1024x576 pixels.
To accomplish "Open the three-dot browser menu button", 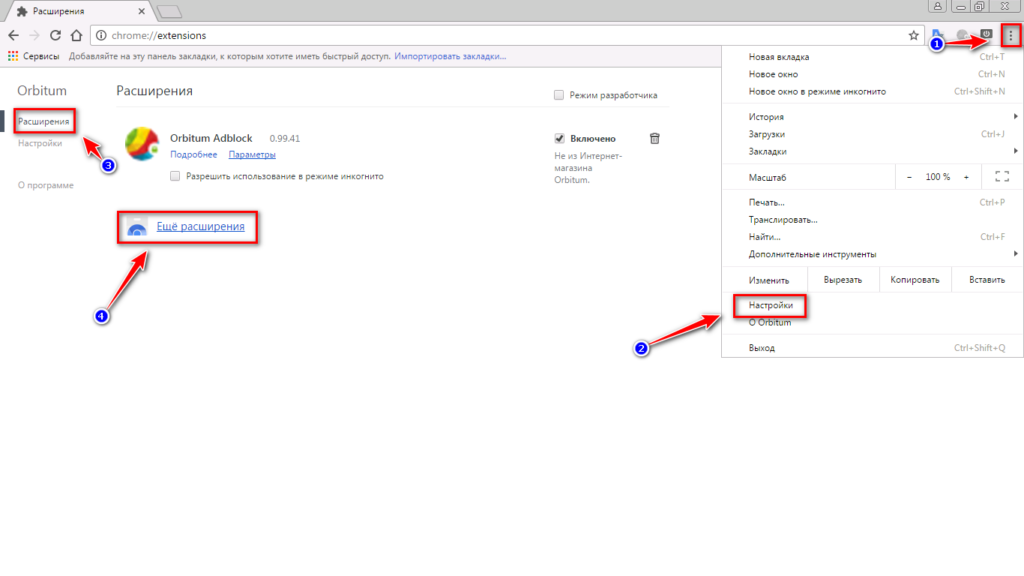I will (1010, 36).
